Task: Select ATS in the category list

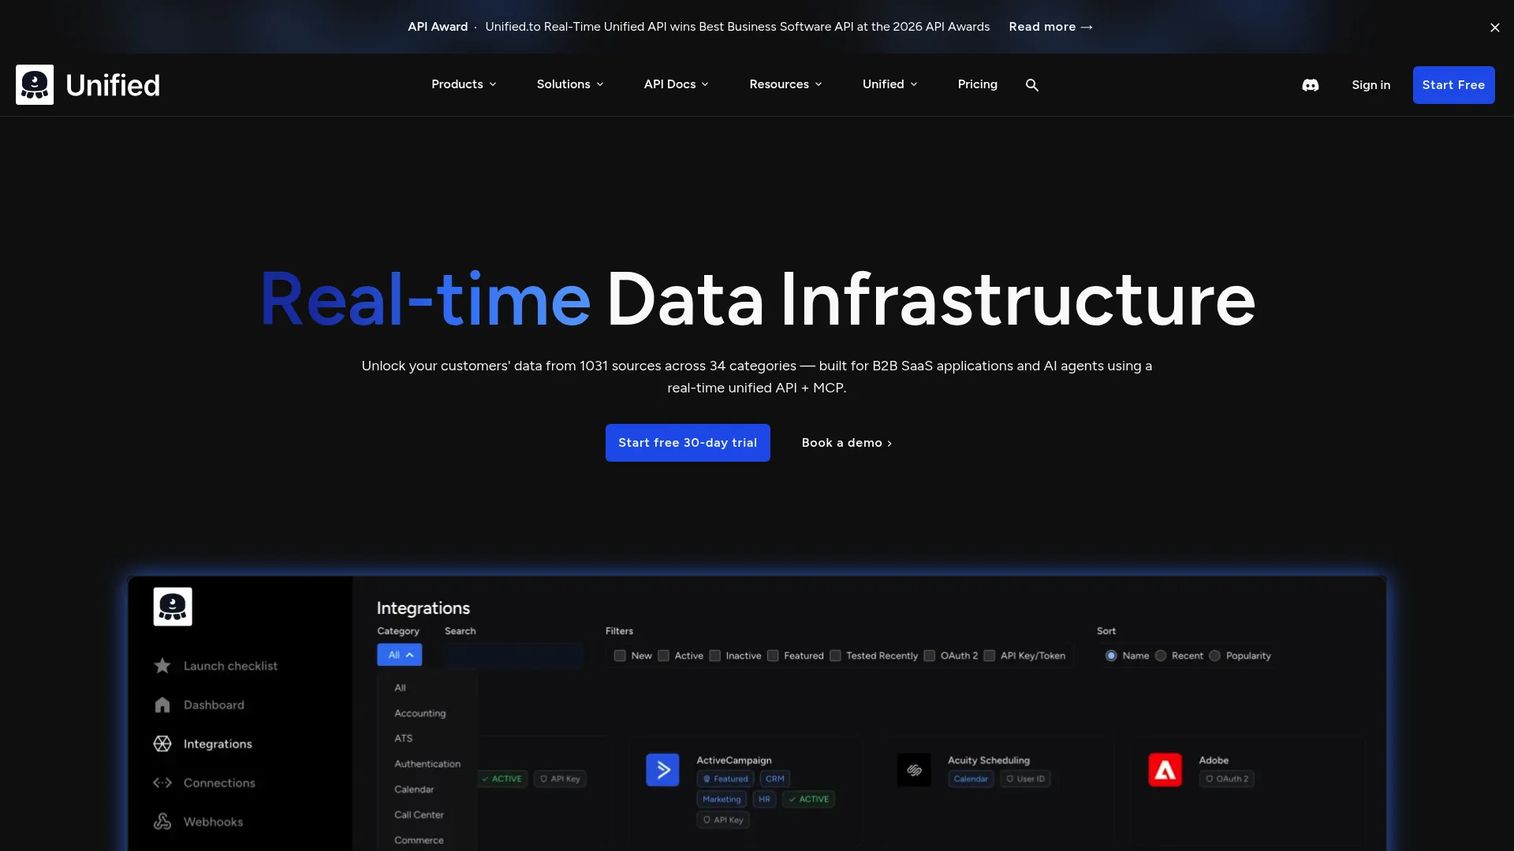Action: [403, 739]
